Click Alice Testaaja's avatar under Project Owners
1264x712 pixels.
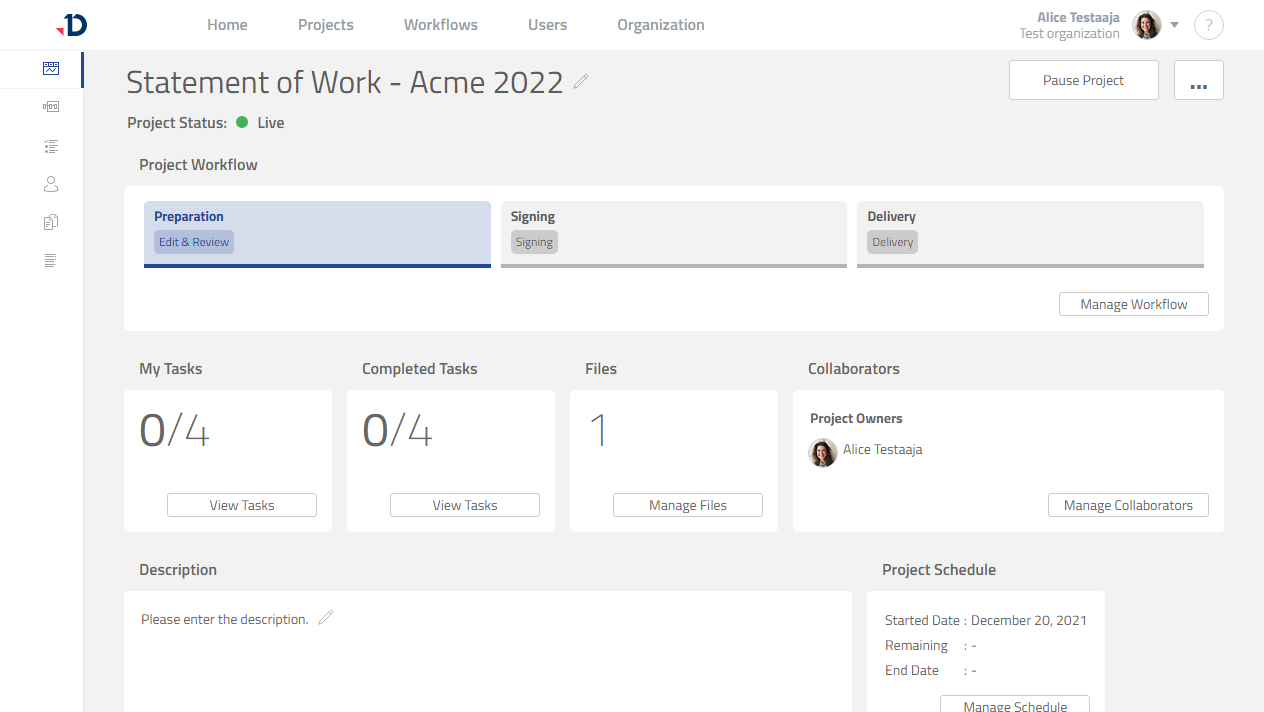pyautogui.click(x=822, y=453)
